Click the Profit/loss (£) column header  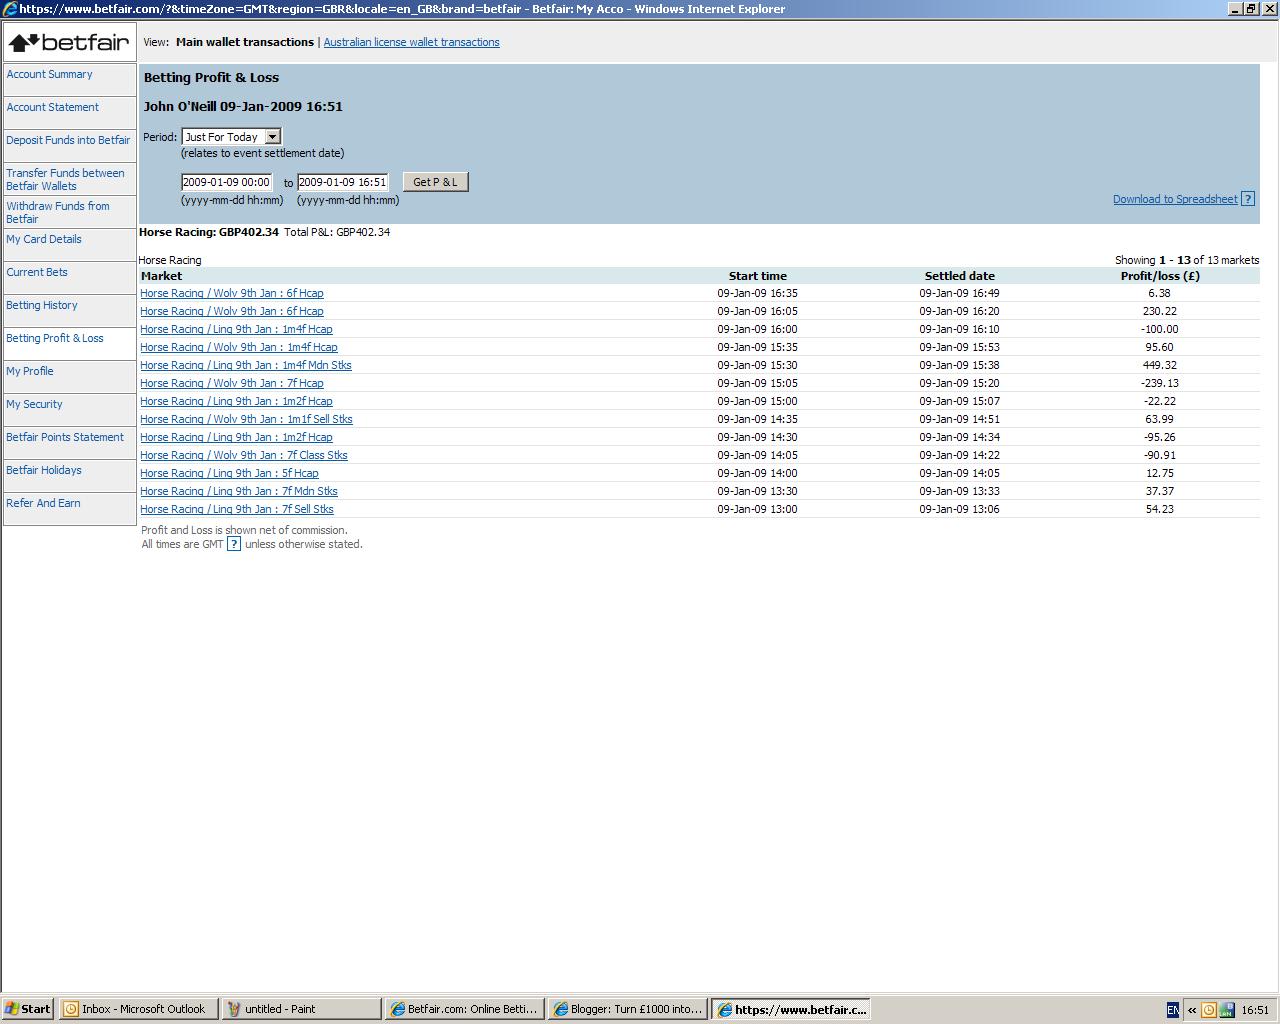coord(1160,276)
